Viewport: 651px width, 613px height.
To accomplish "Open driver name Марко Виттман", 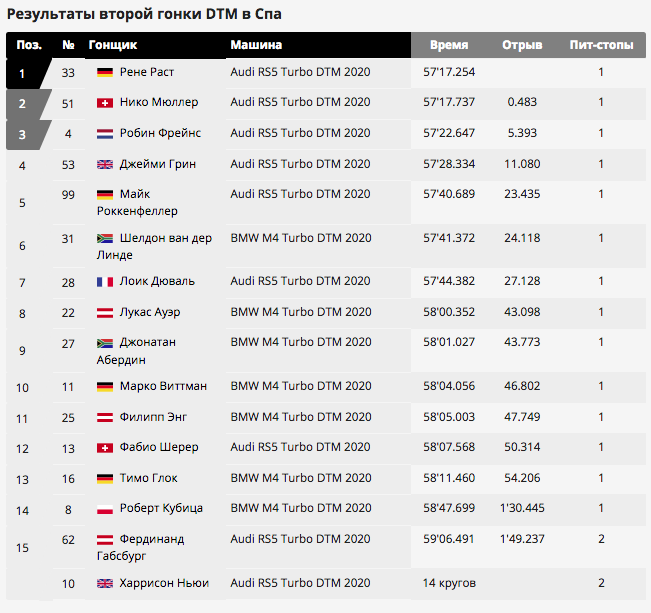I will (x=163, y=386).
